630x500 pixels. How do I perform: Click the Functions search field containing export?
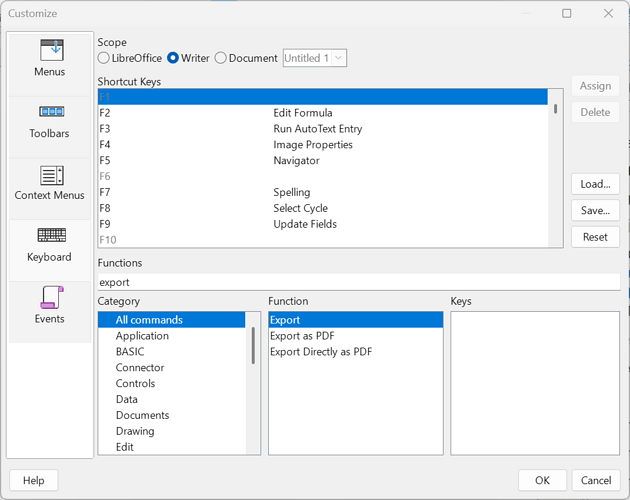(x=359, y=282)
